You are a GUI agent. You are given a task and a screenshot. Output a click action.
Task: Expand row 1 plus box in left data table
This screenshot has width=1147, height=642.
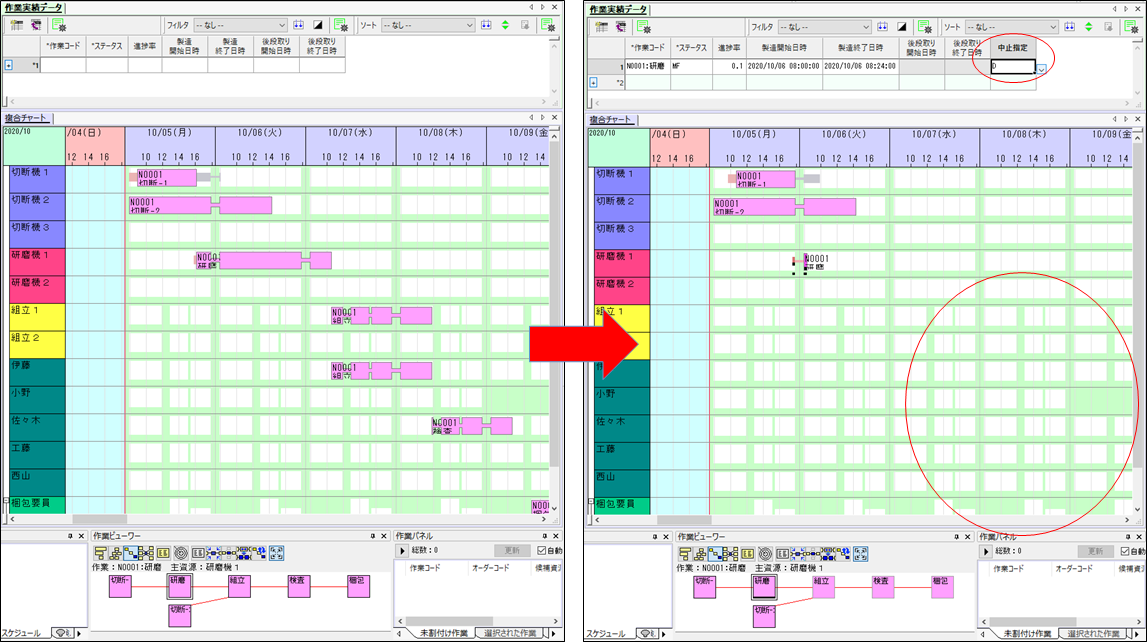click(x=9, y=66)
